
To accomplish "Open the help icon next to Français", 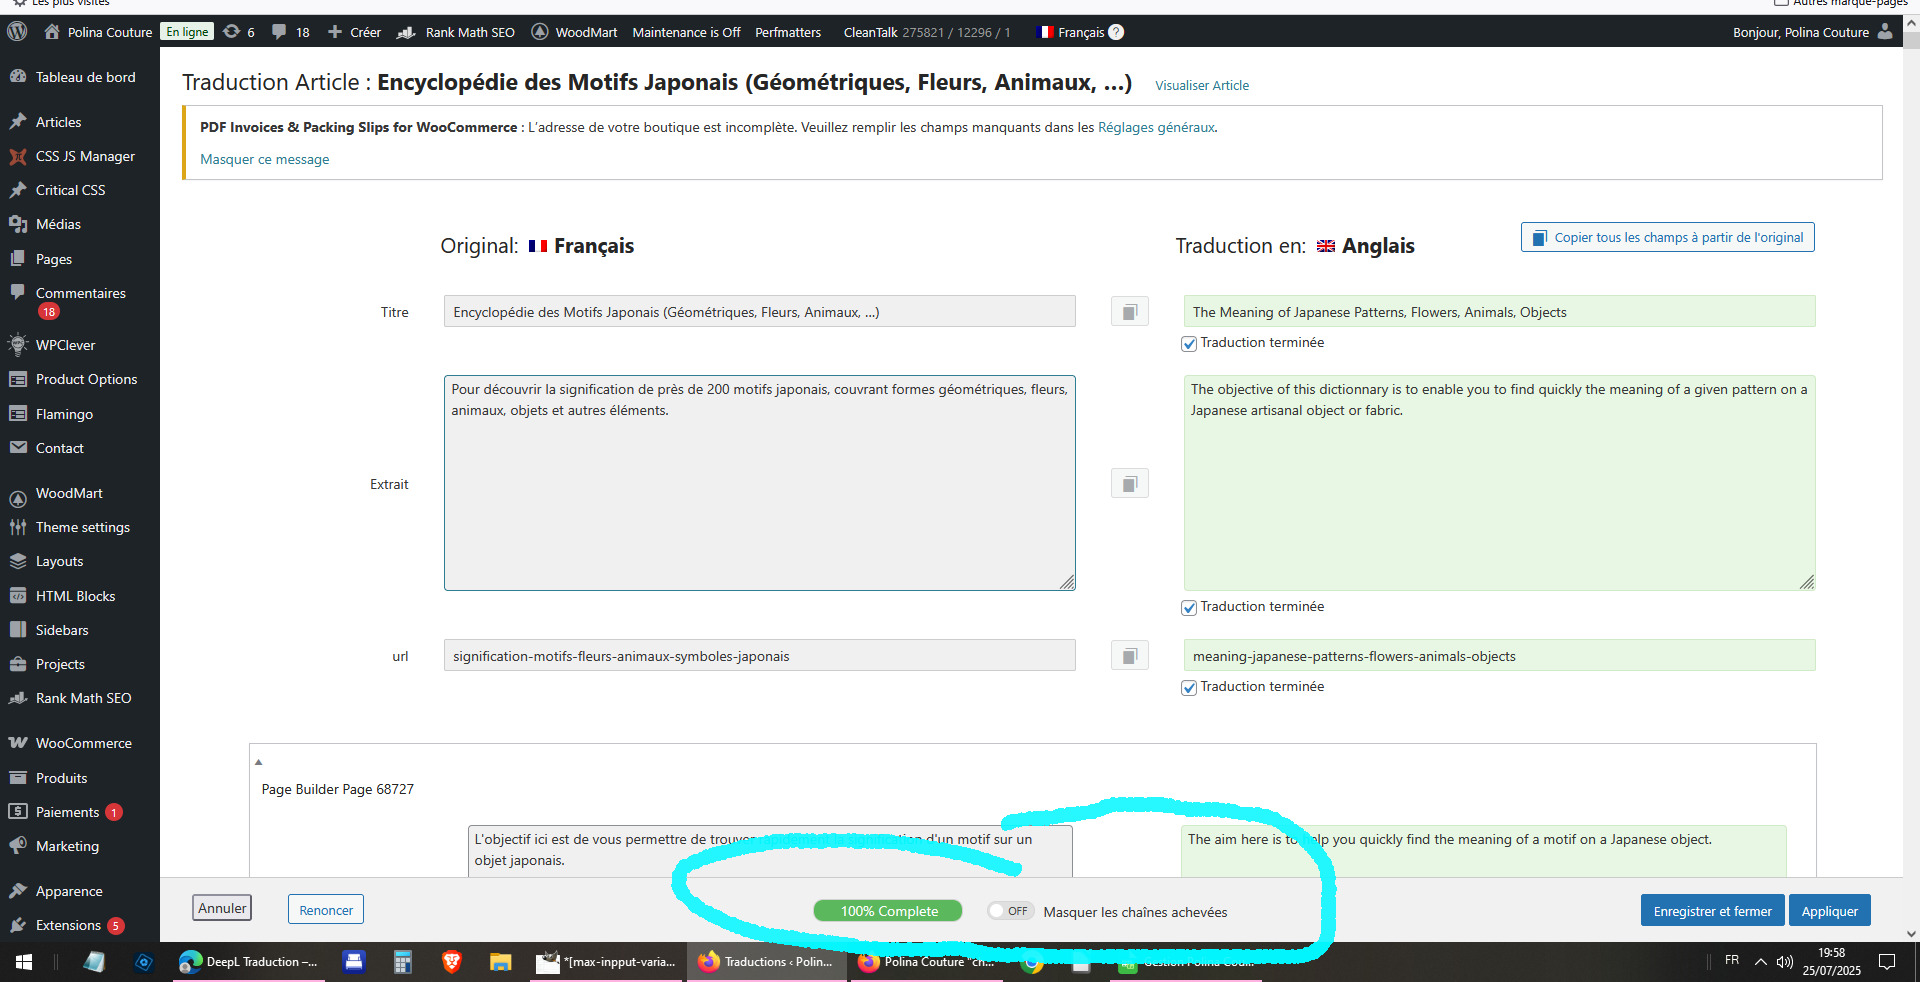I will (x=1117, y=32).
